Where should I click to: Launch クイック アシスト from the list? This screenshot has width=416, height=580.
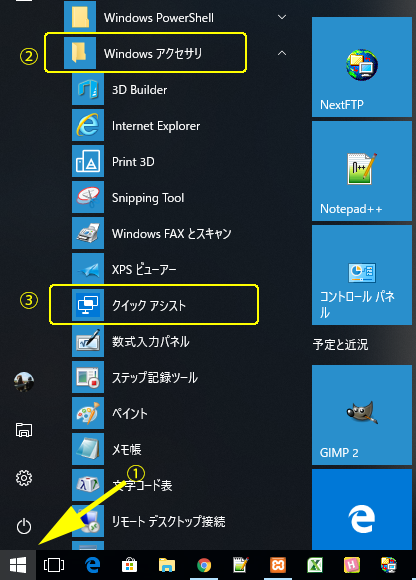(148, 305)
